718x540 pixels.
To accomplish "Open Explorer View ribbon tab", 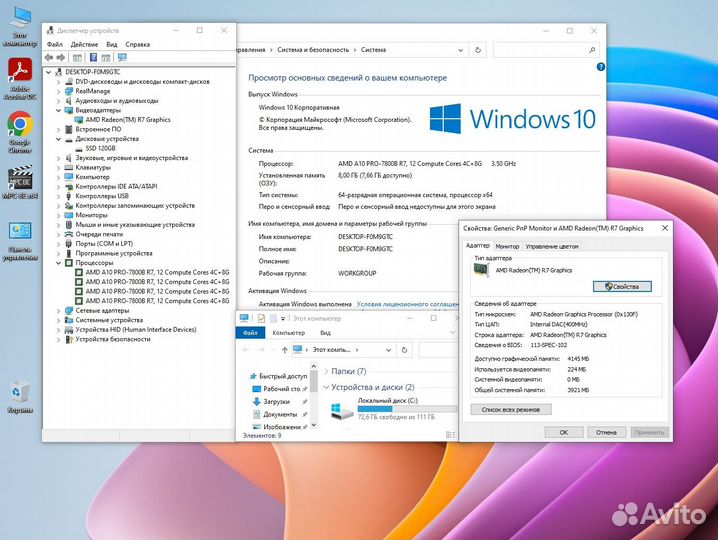I will click(326, 333).
